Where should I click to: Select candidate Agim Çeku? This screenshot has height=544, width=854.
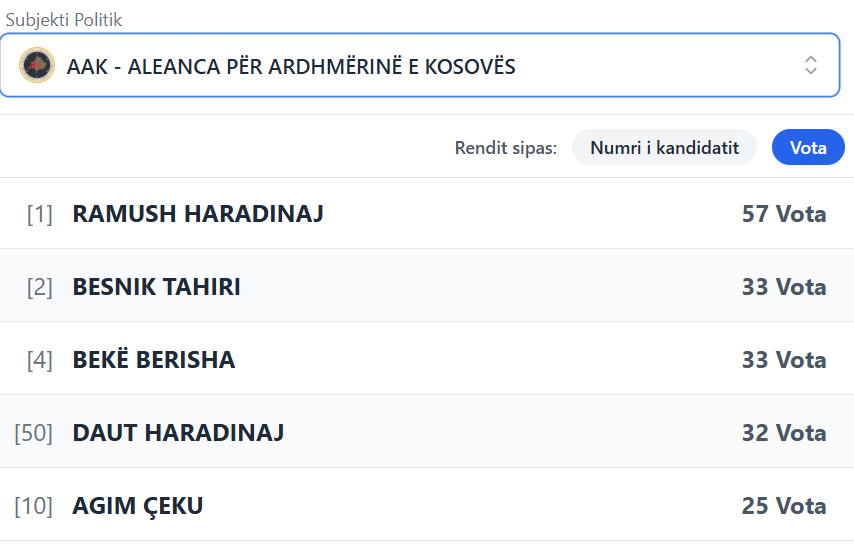coord(138,506)
